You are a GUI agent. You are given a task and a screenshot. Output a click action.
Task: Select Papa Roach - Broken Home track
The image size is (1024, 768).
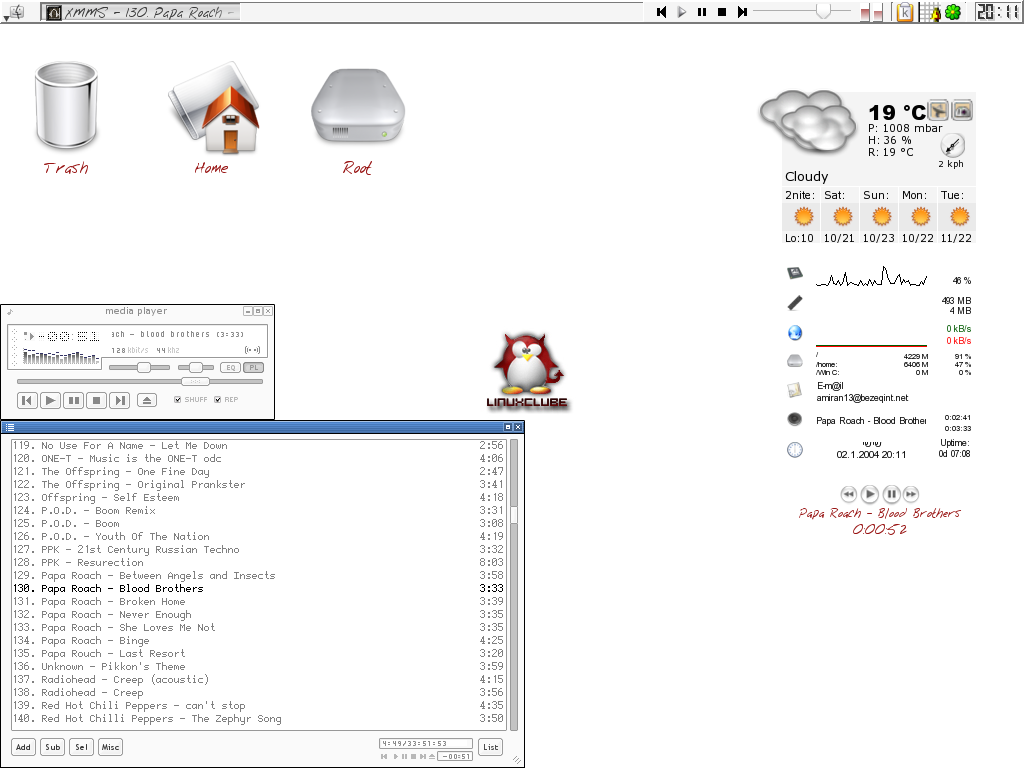click(x=258, y=601)
